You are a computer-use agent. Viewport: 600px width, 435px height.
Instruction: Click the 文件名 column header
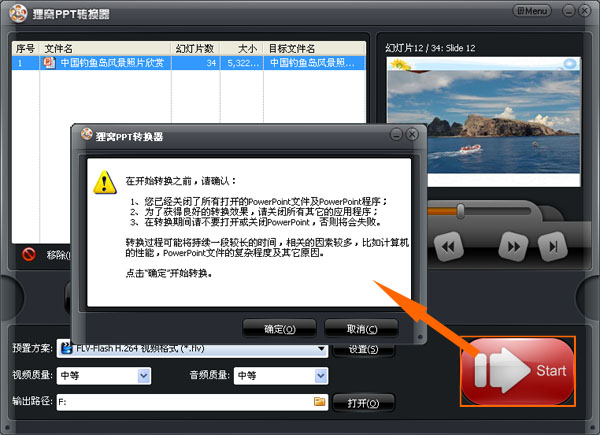click(x=105, y=49)
